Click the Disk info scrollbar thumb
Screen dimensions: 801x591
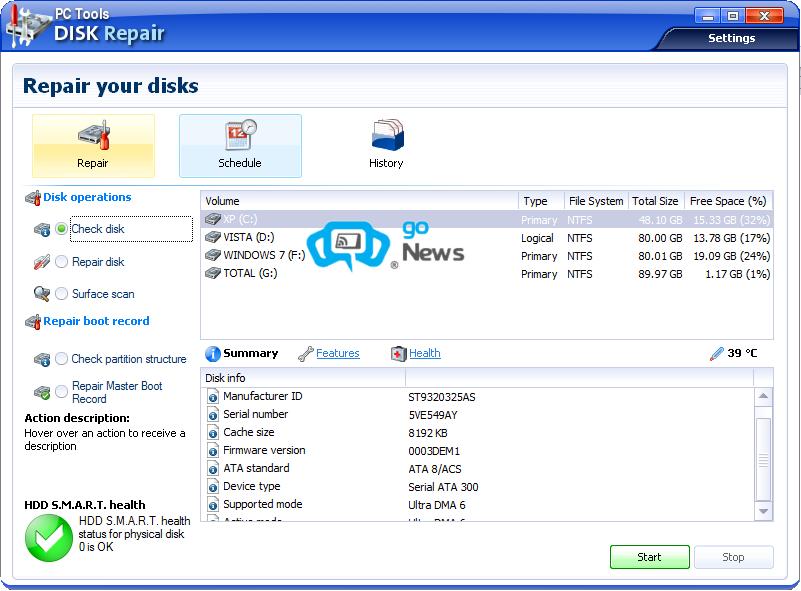pos(763,460)
